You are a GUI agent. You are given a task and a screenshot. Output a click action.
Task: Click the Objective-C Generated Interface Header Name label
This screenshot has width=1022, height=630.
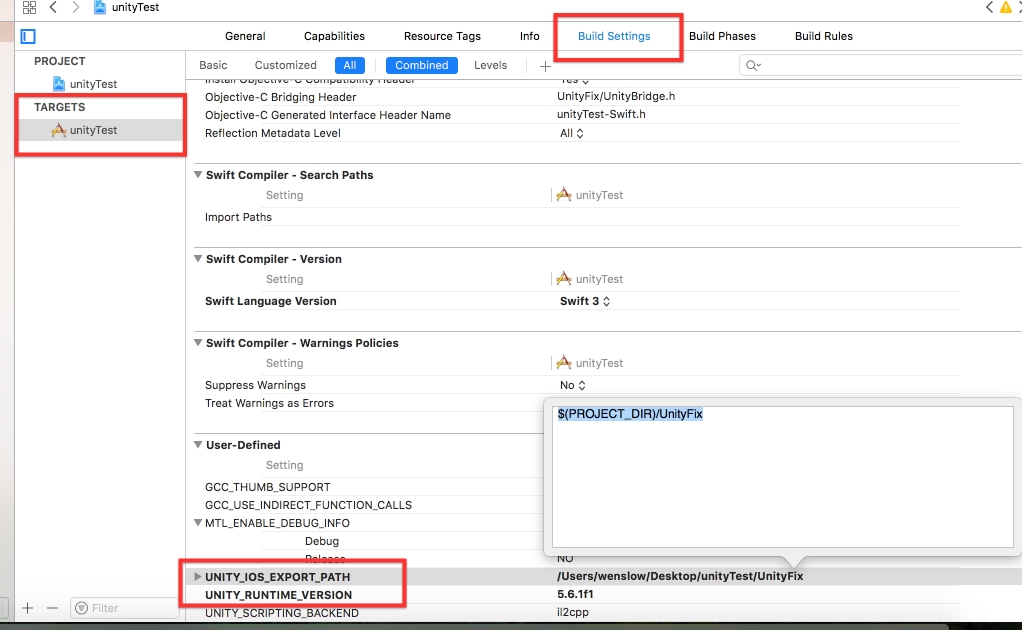328,115
